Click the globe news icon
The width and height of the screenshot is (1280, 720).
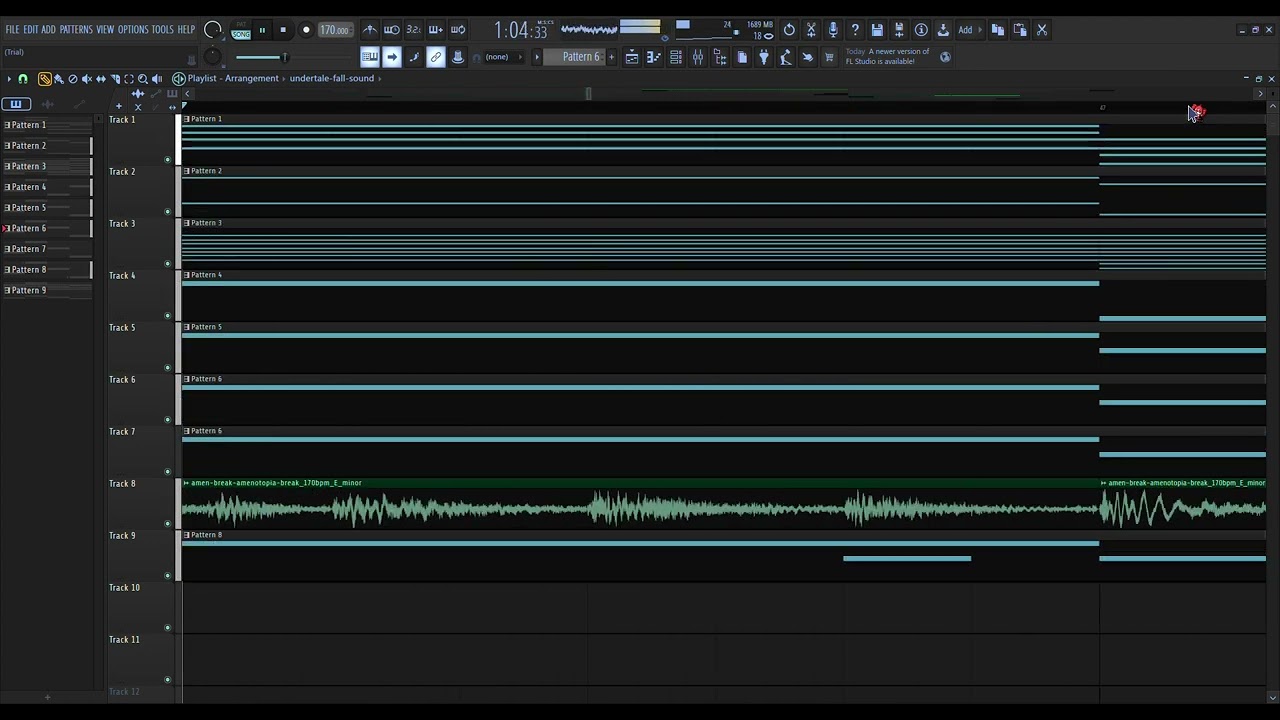945,57
